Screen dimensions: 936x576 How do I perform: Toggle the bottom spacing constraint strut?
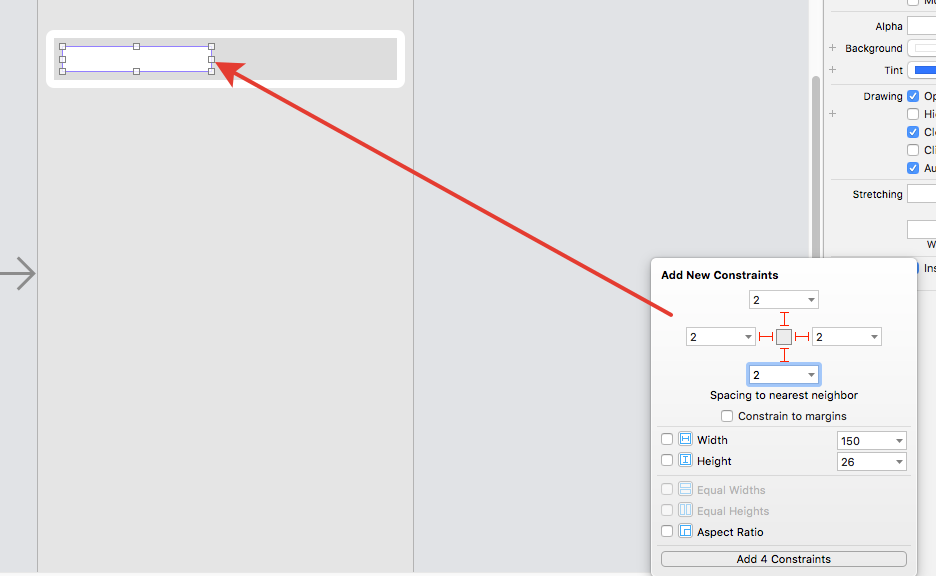pos(784,355)
